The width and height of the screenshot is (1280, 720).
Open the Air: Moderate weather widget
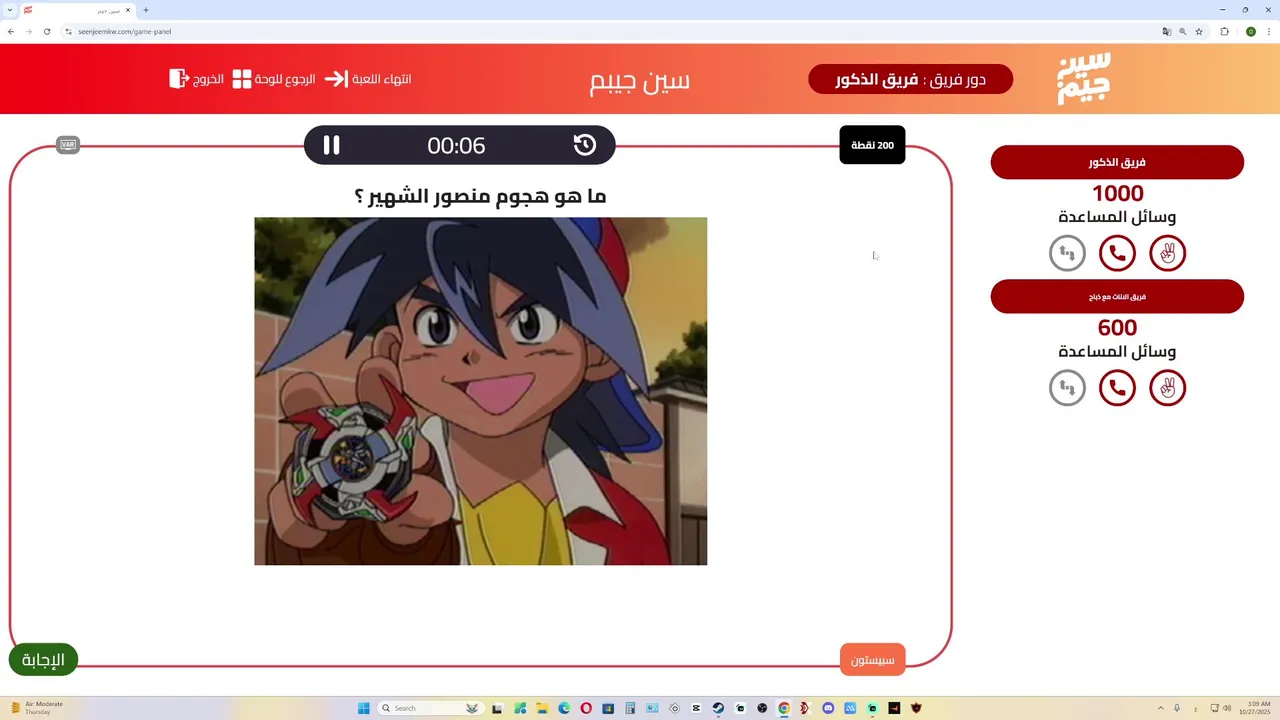[x=38, y=708]
